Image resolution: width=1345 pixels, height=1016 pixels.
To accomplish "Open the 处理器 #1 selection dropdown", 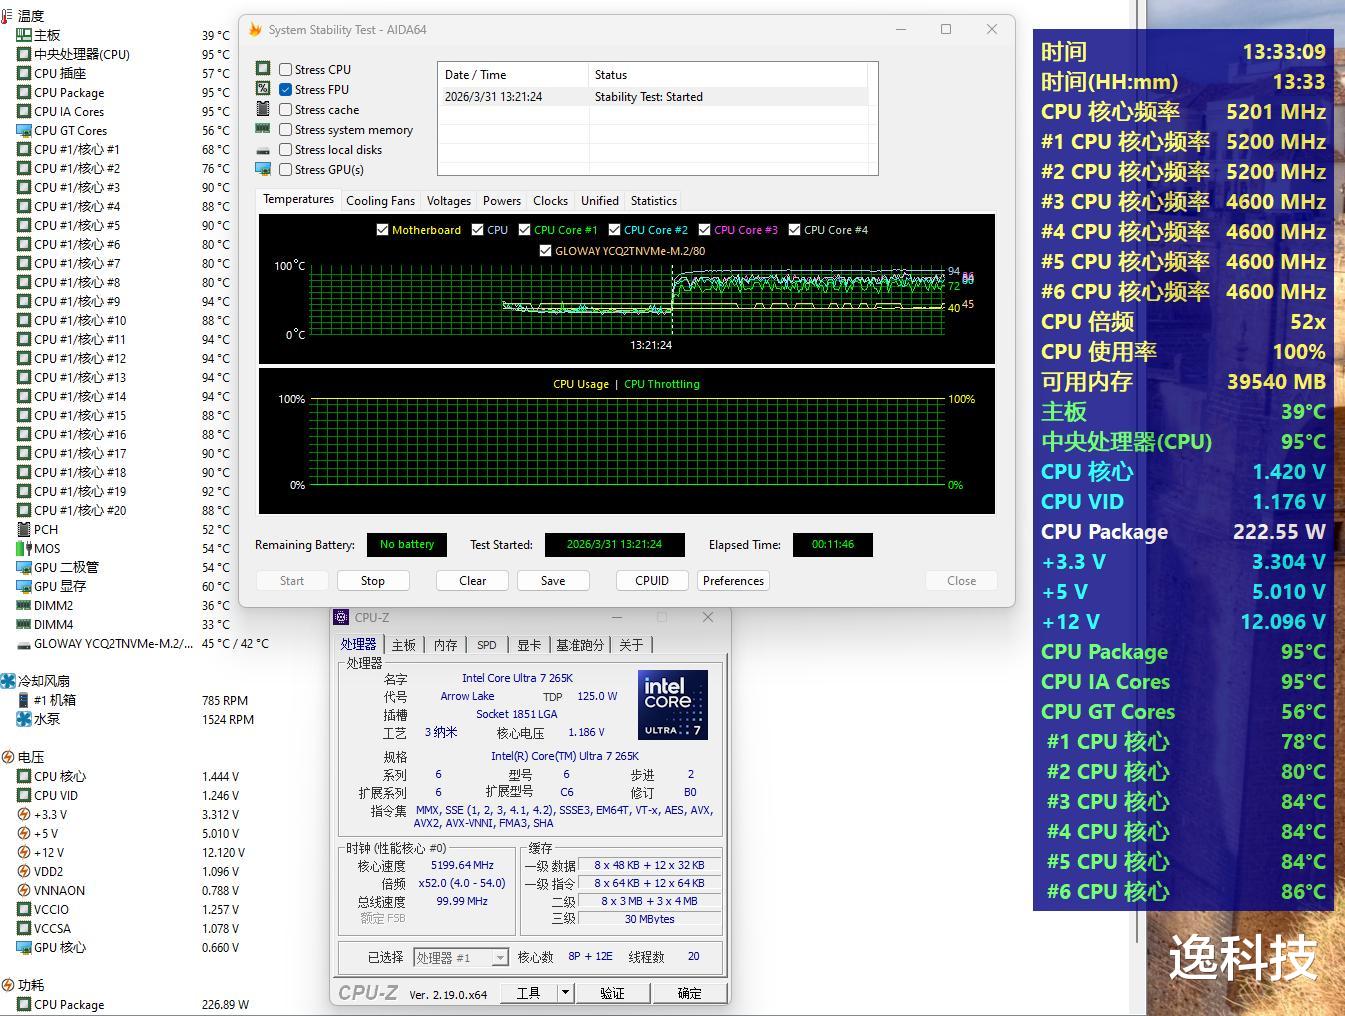I will pos(499,958).
